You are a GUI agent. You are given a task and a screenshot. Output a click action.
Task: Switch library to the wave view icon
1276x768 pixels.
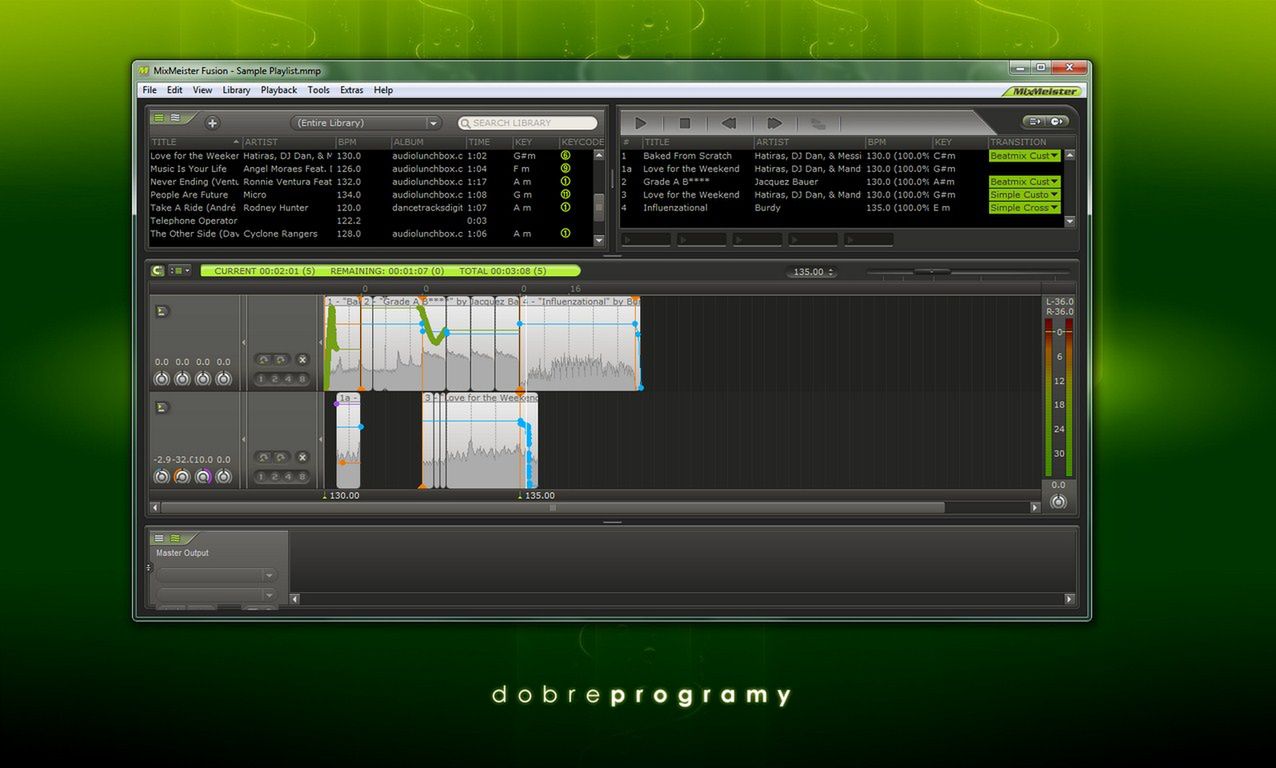tap(175, 118)
